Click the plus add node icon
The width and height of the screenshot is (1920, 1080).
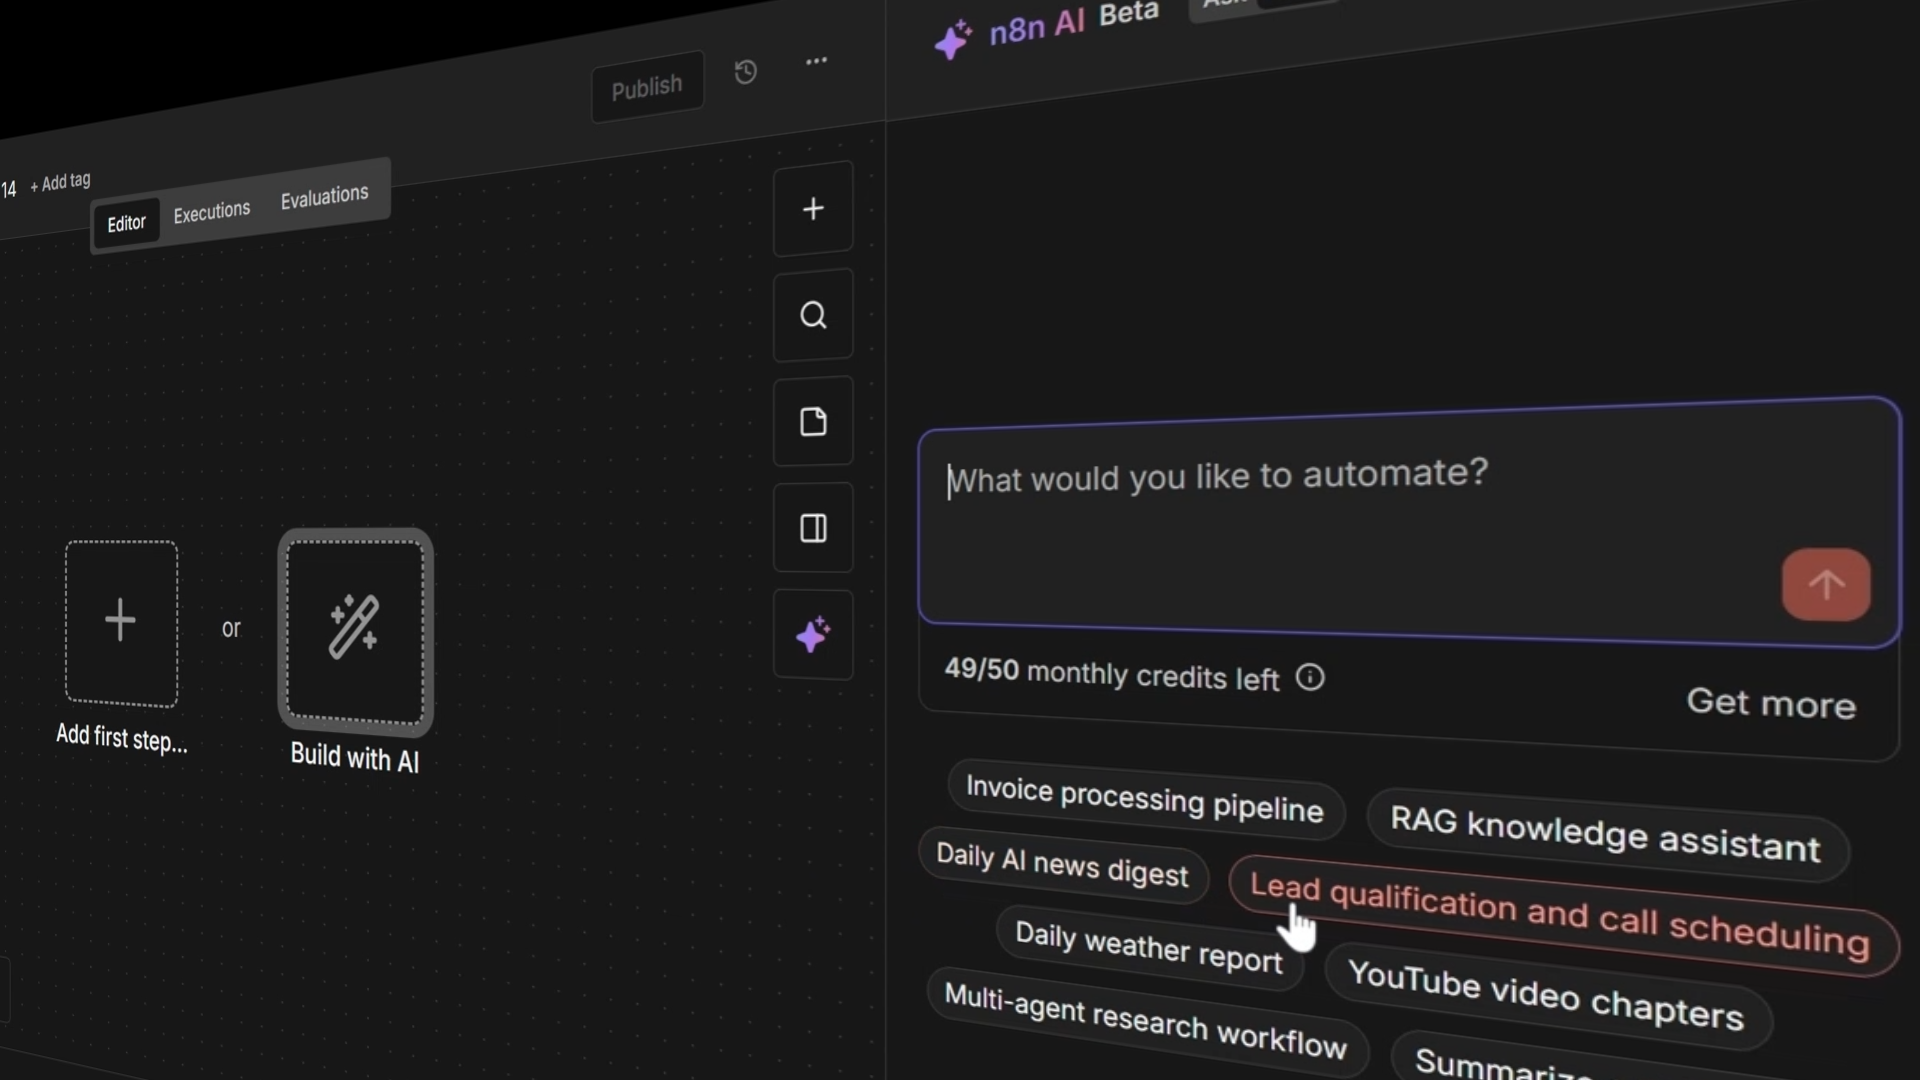pyautogui.click(x=813, y=209)
